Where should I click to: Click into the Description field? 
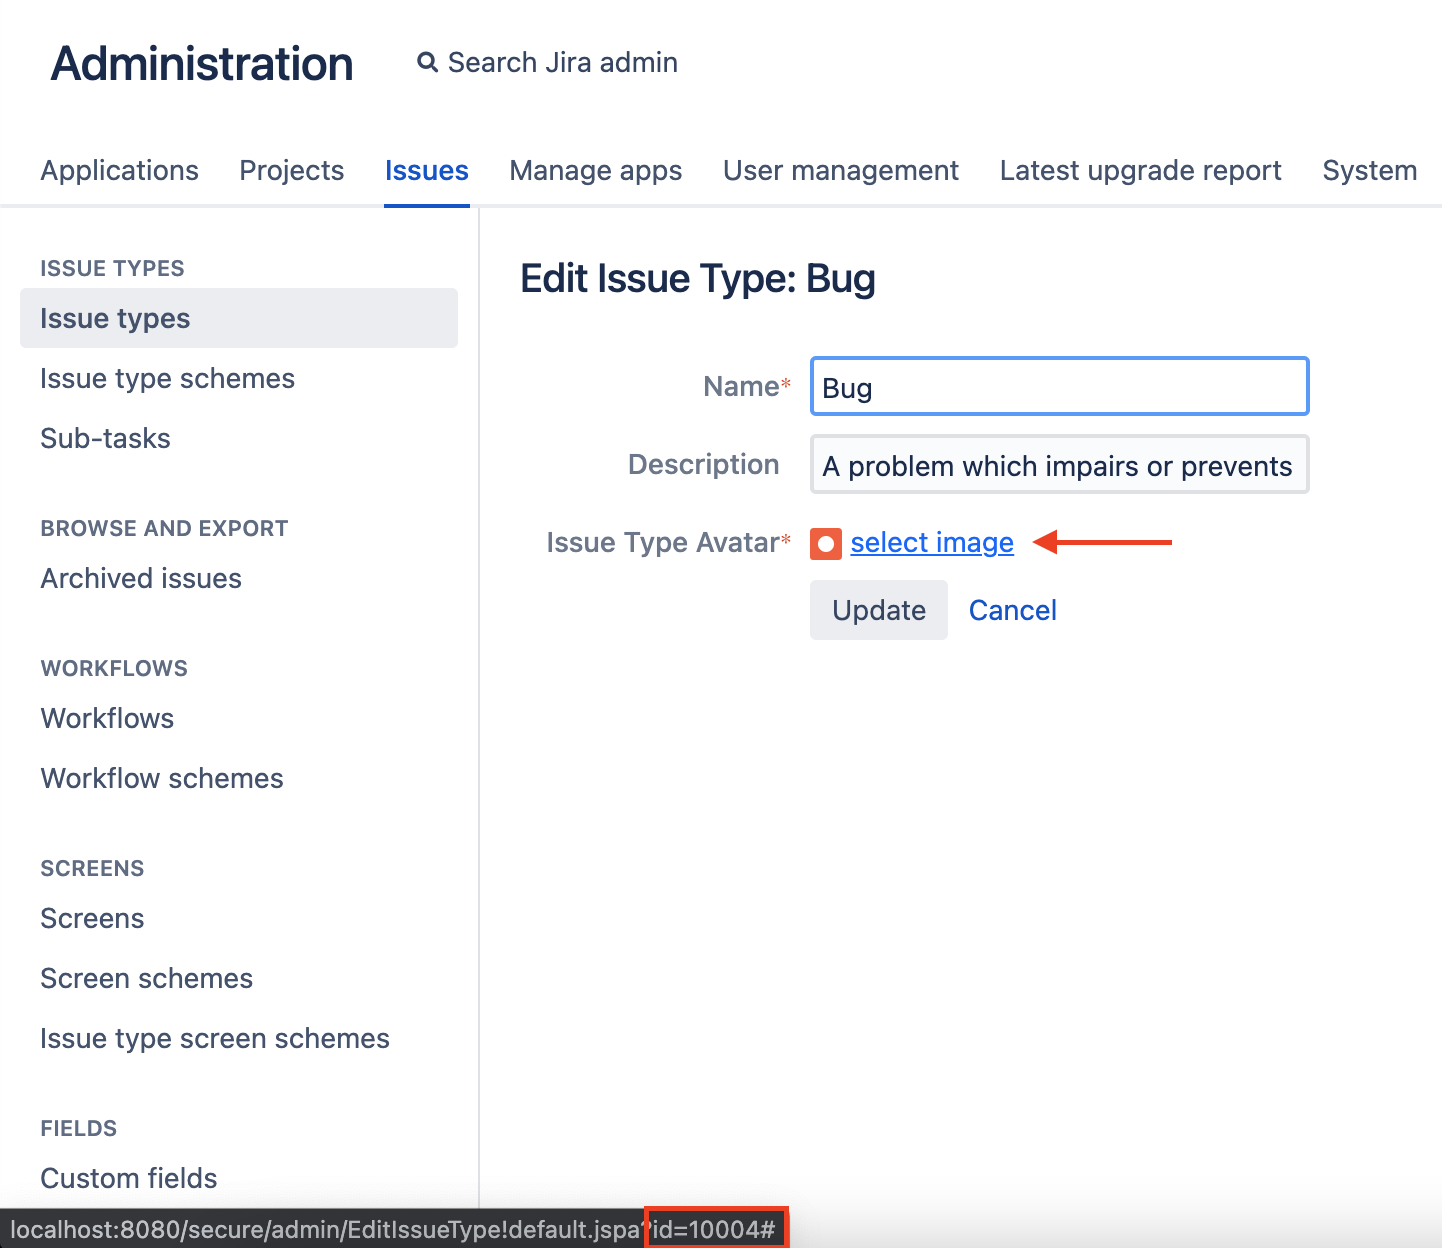click(x=1058, y=465)
